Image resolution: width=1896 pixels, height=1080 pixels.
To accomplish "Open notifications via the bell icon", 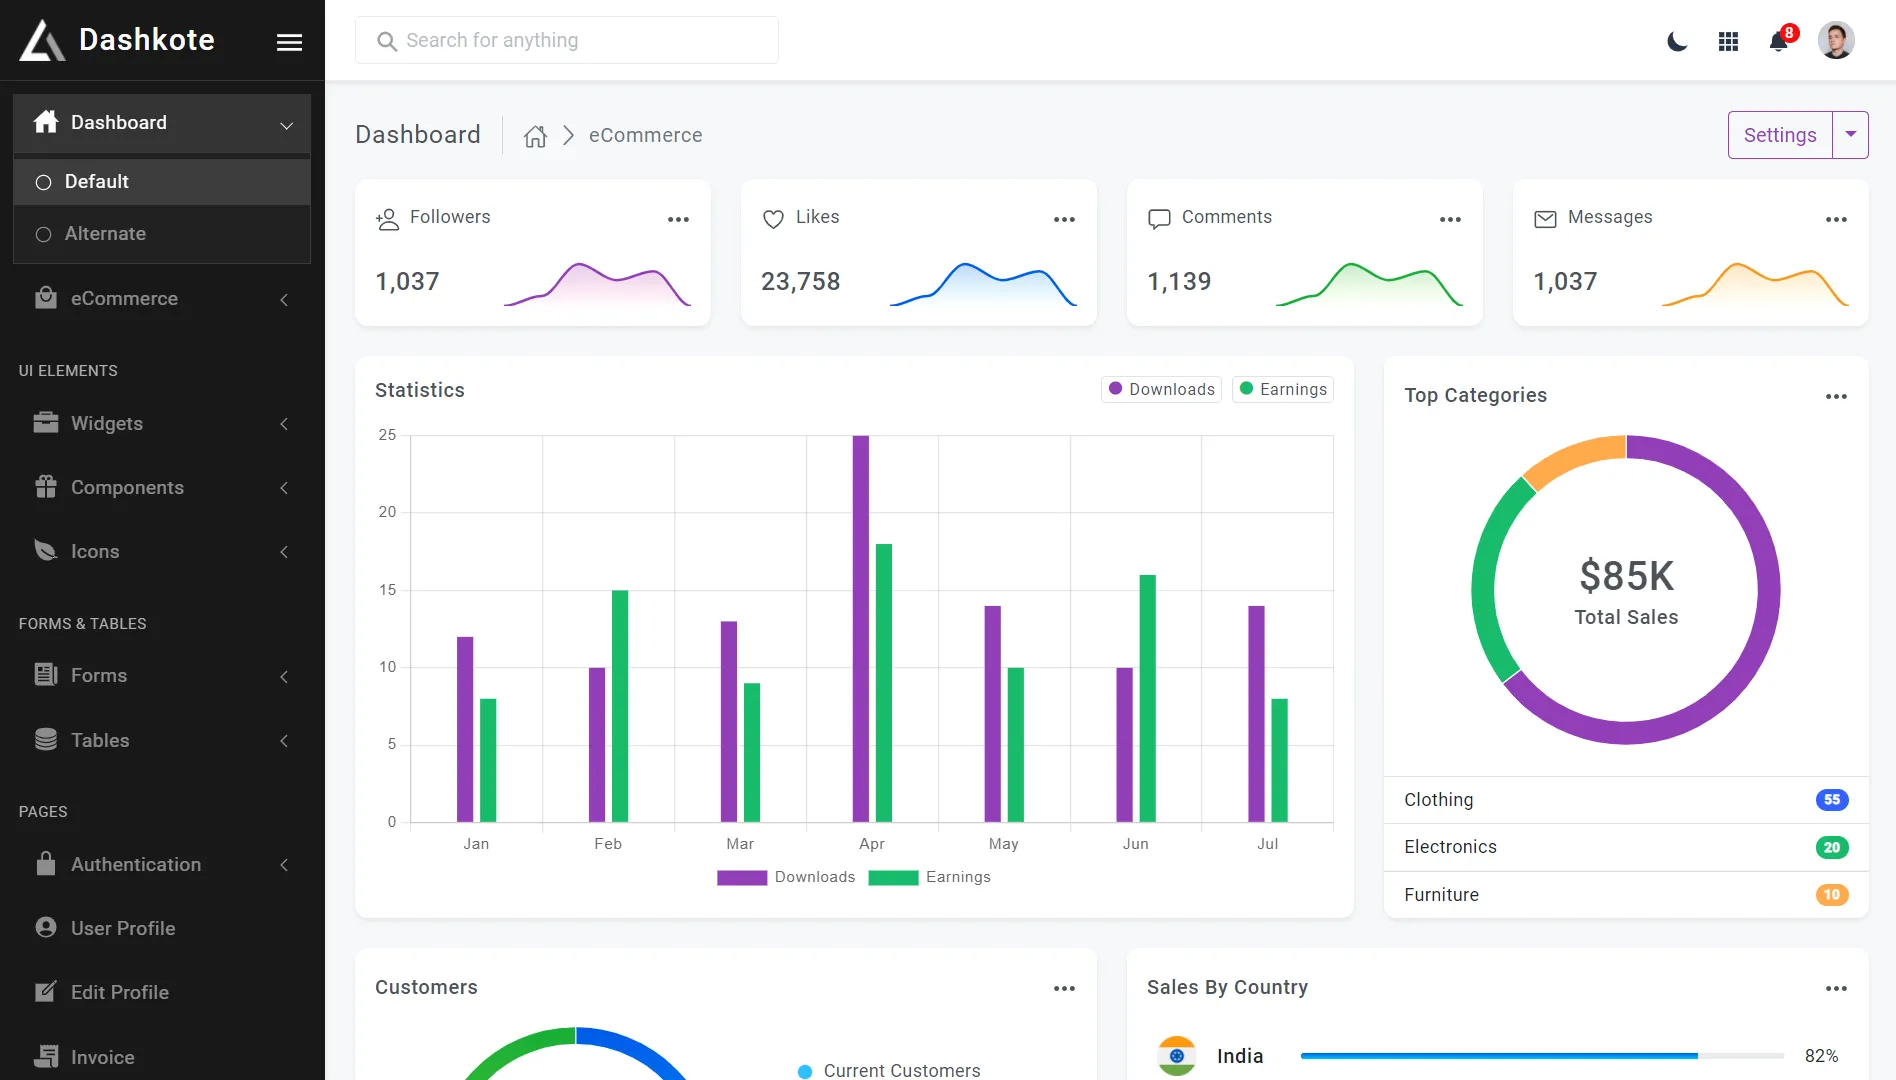I will 1779,41.
